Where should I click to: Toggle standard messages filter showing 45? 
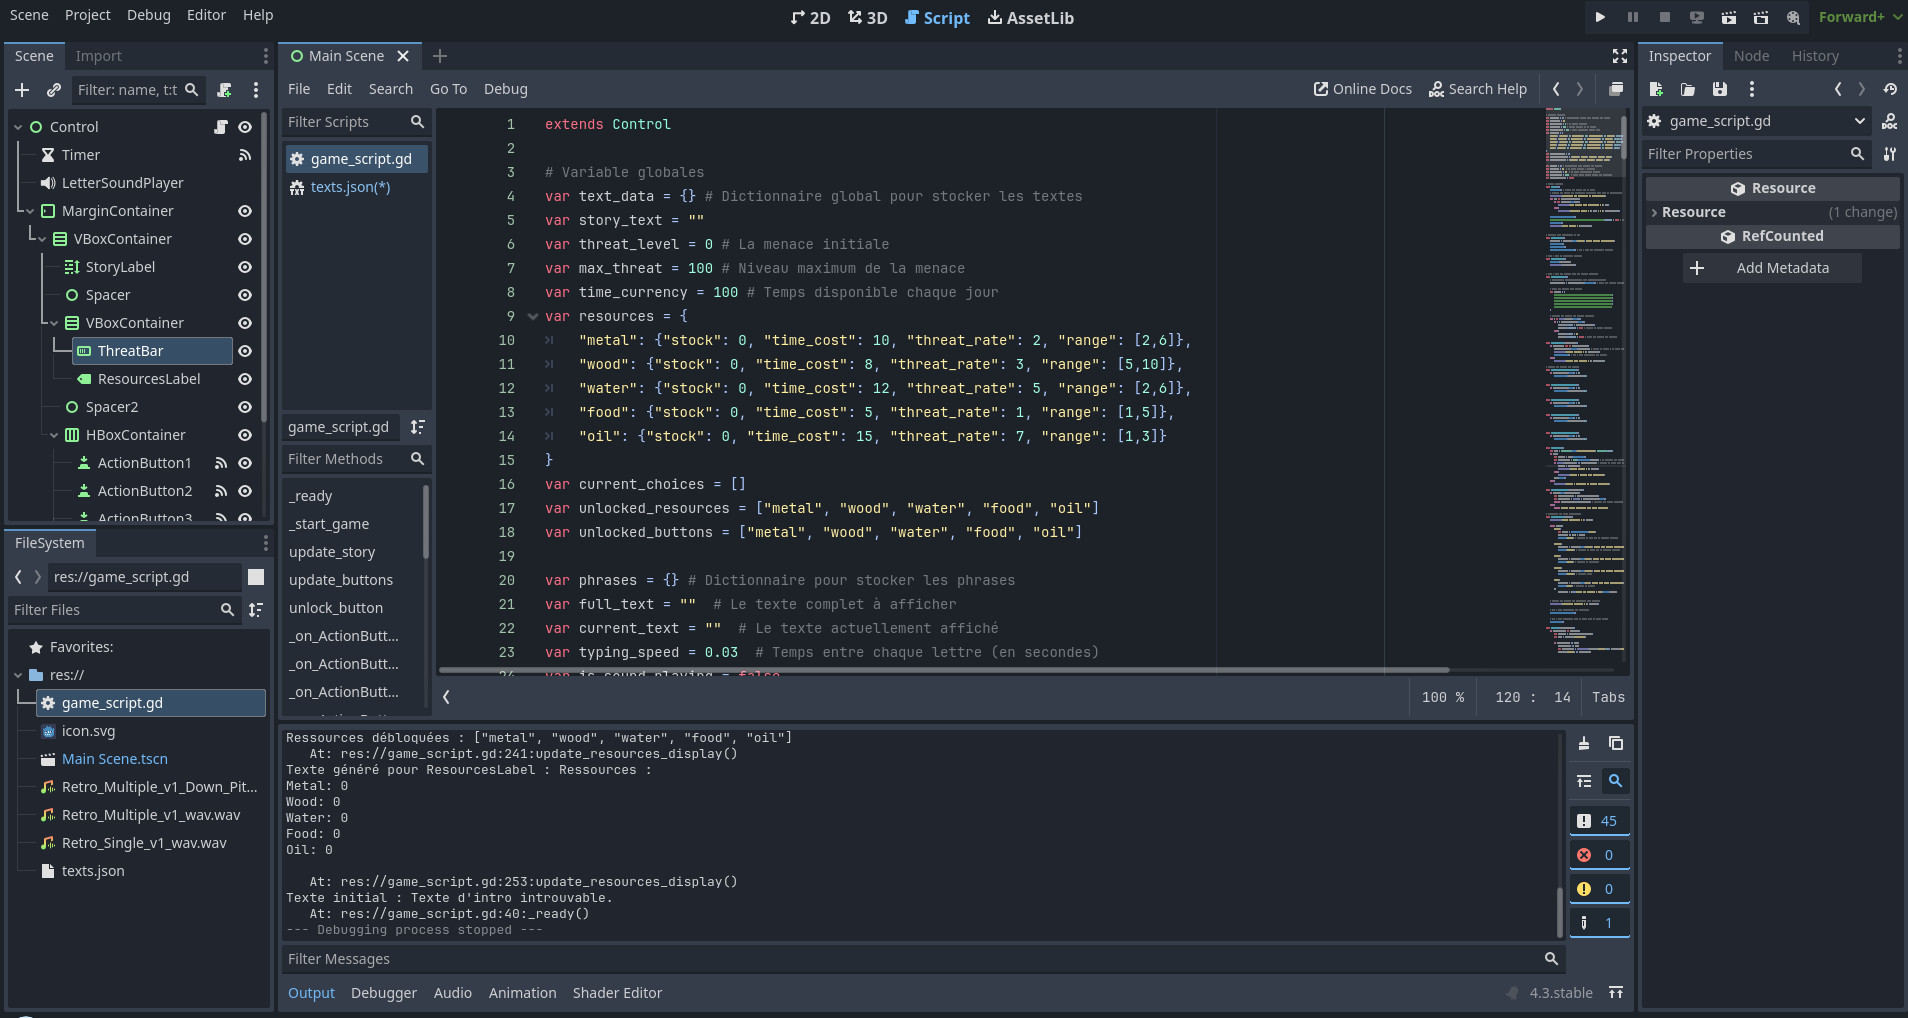(x=1600, y=821)
